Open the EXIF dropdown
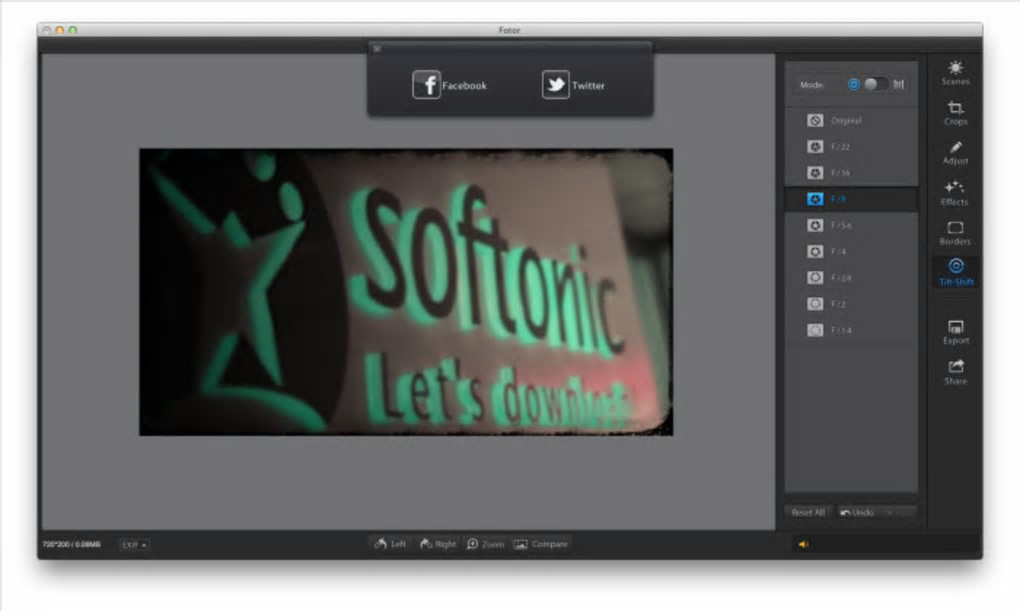This screenshot has width=1020, height=611. (x=135, y=545)
